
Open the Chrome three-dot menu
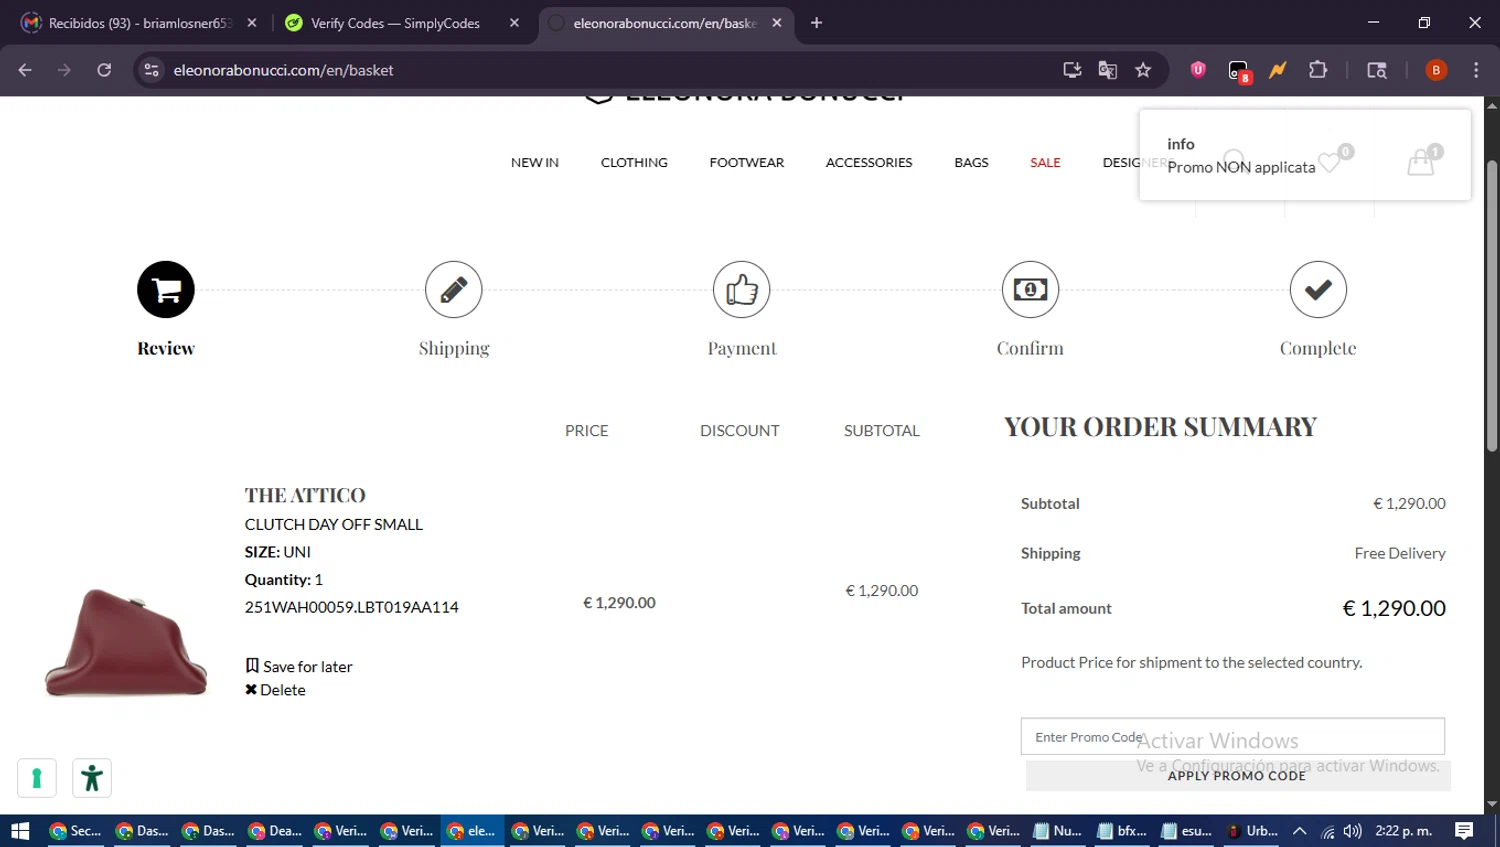click(x=1476, y=70)
